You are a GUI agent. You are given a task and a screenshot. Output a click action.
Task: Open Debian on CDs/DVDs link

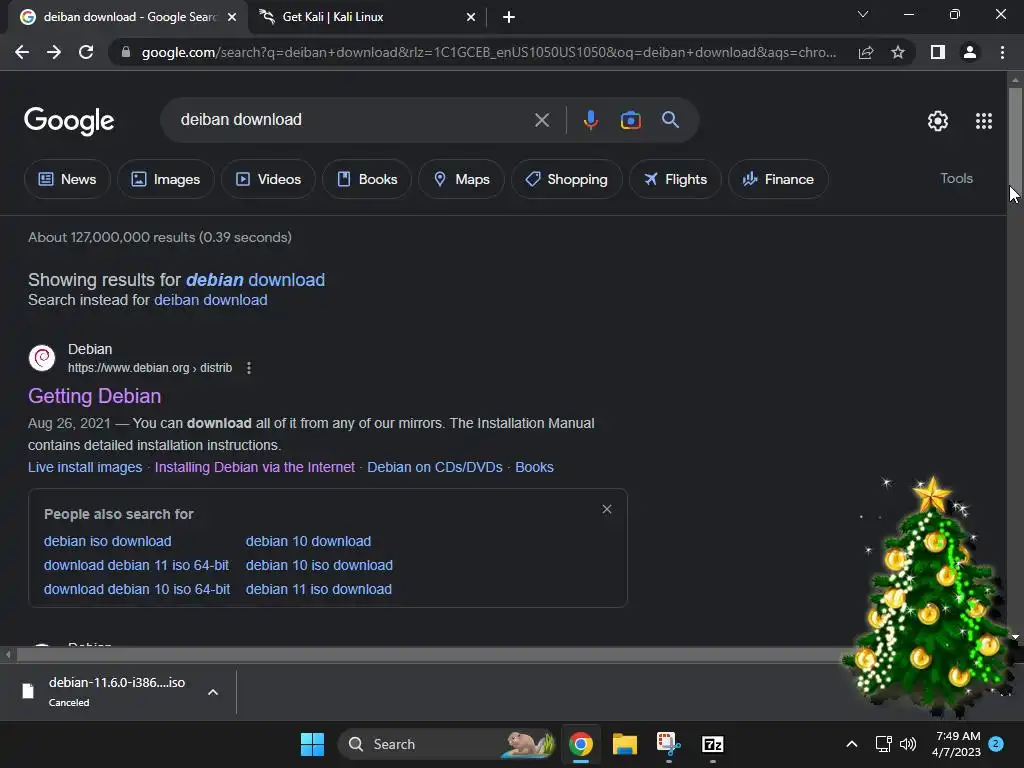[x=435, y=468]
